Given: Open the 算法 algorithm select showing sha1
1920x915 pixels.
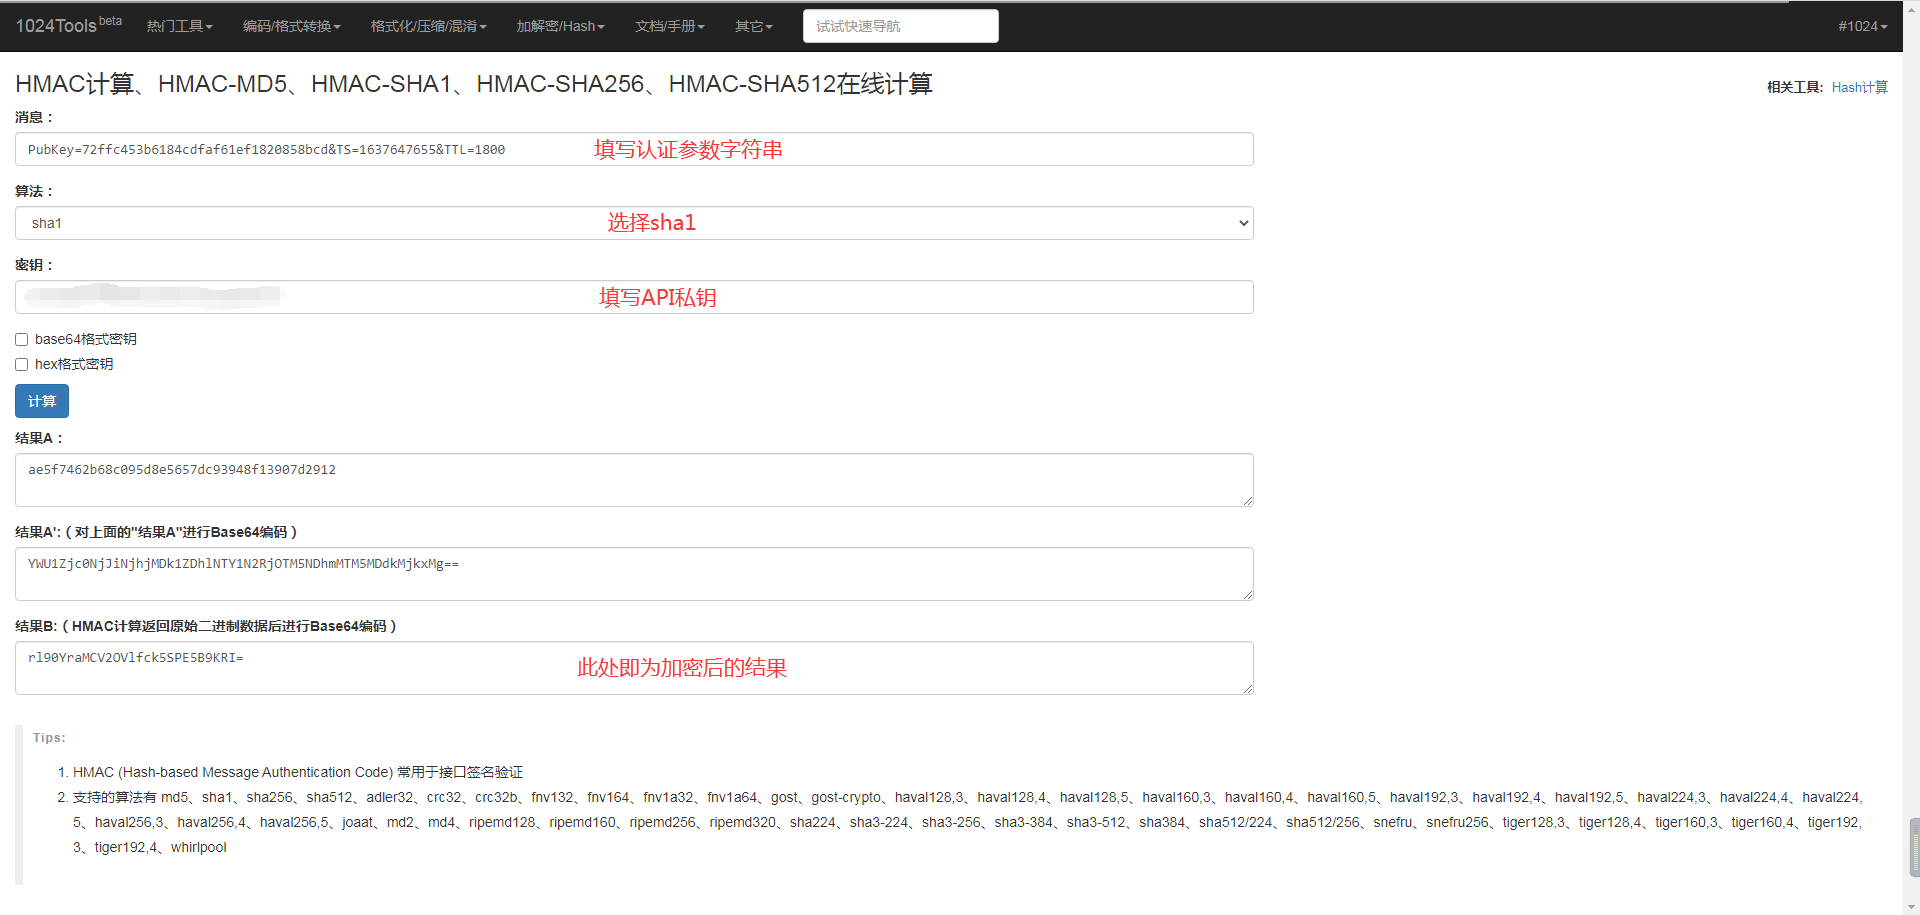Looking at the screenshot, I should [634, 223].
